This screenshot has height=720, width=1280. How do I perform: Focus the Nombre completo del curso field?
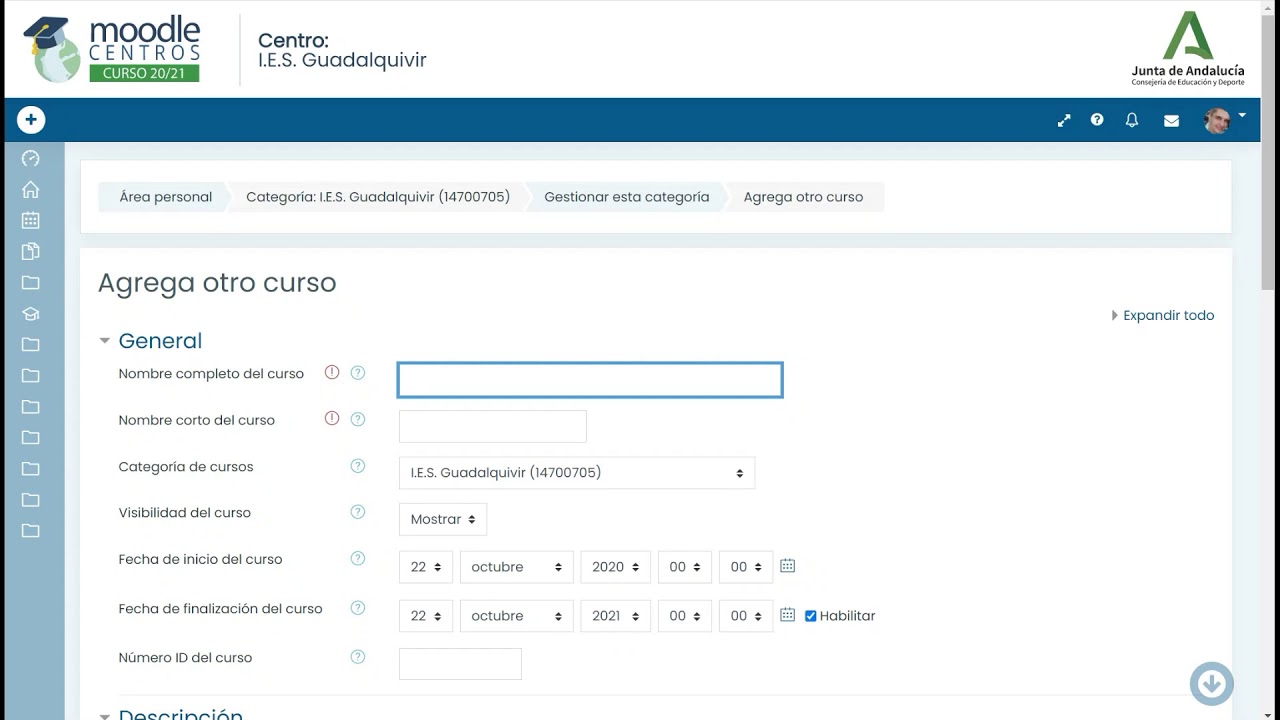click(590, 380)
